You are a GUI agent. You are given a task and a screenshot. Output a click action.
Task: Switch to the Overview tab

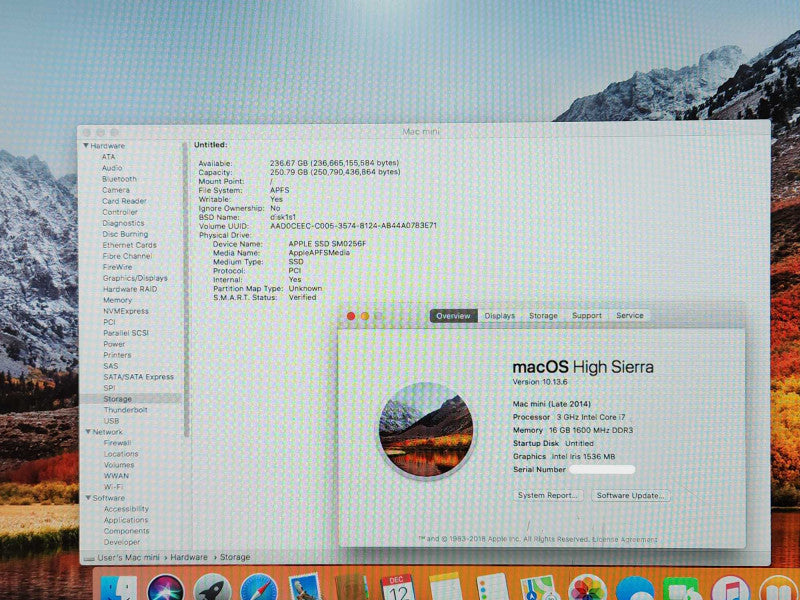(453, 316)
